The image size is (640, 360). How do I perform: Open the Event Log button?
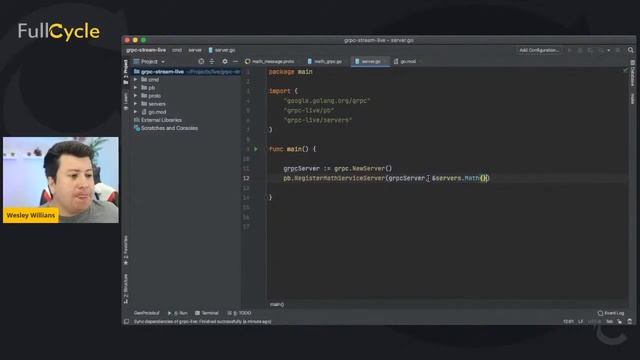[611, 313]
